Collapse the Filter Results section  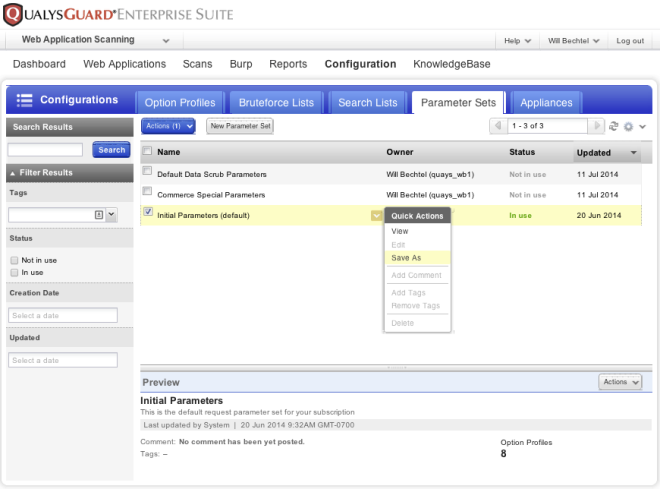point(13,173)
